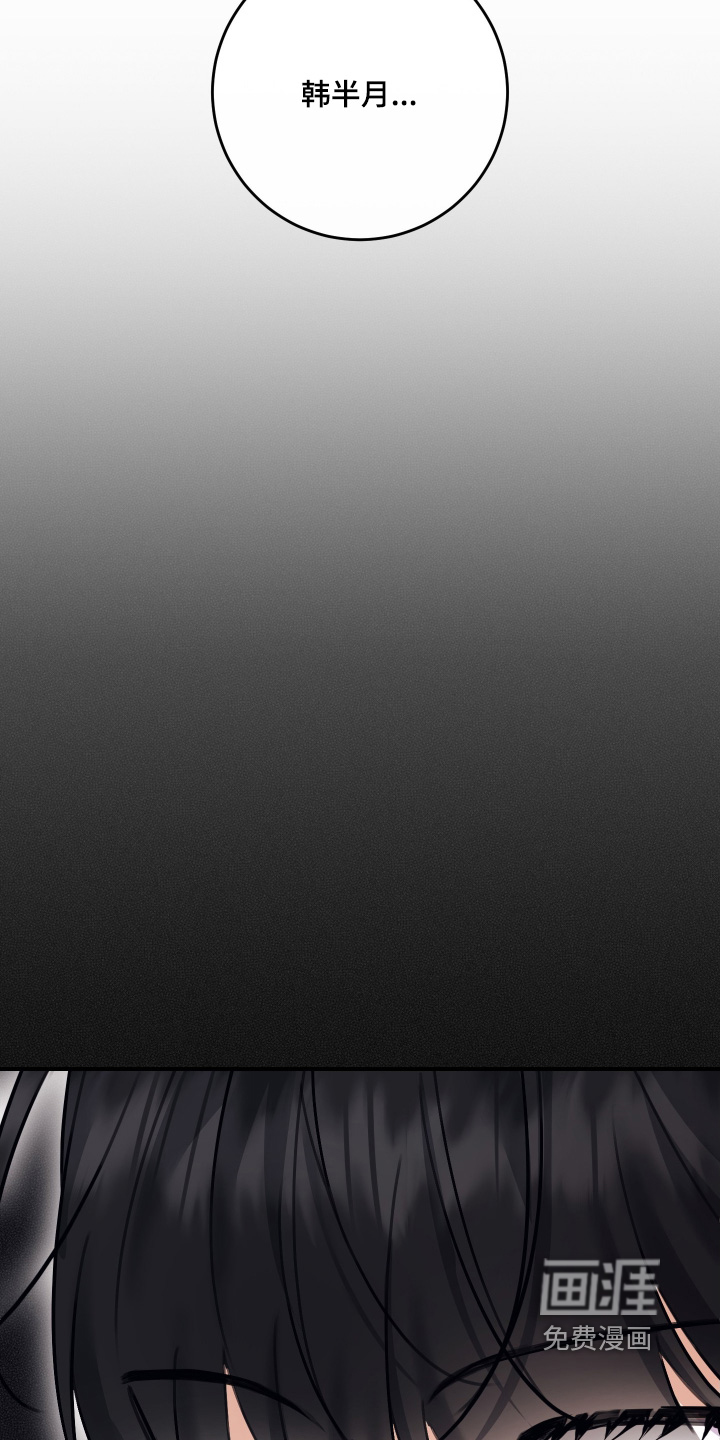
Task: Click the black divider line between panels
Action: pos(360,1069)
